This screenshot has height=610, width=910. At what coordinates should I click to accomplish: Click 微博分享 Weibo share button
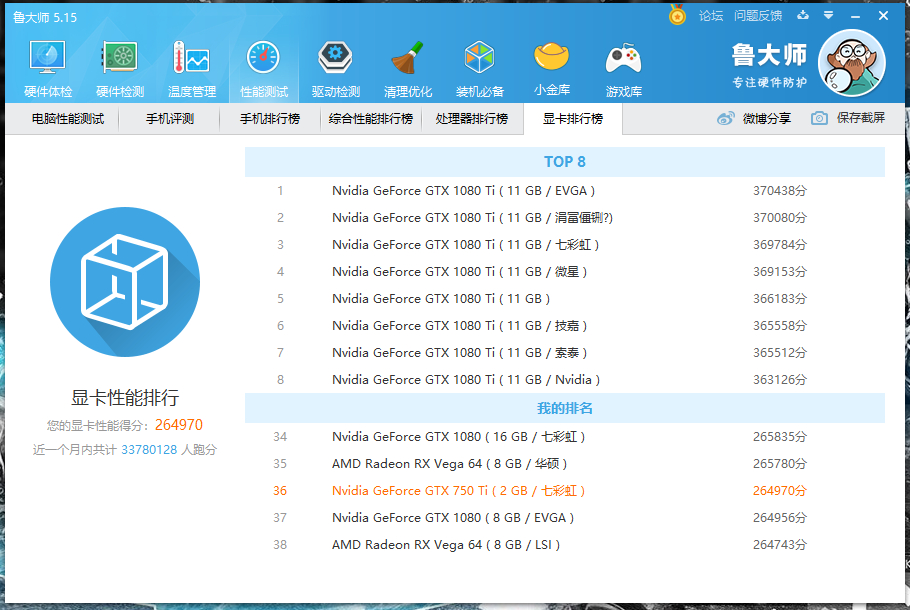[x=755, y=118]
